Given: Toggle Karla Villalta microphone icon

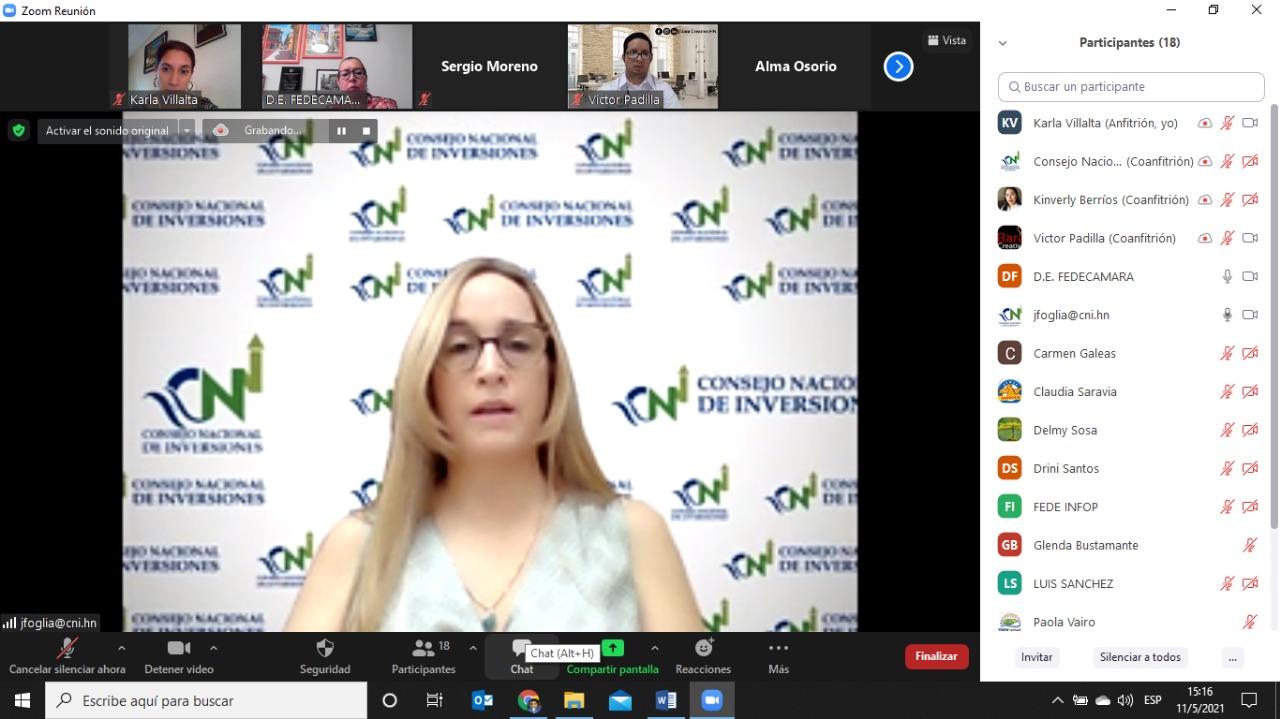Looking at the screenshot, I should [x=1227, y=123].
